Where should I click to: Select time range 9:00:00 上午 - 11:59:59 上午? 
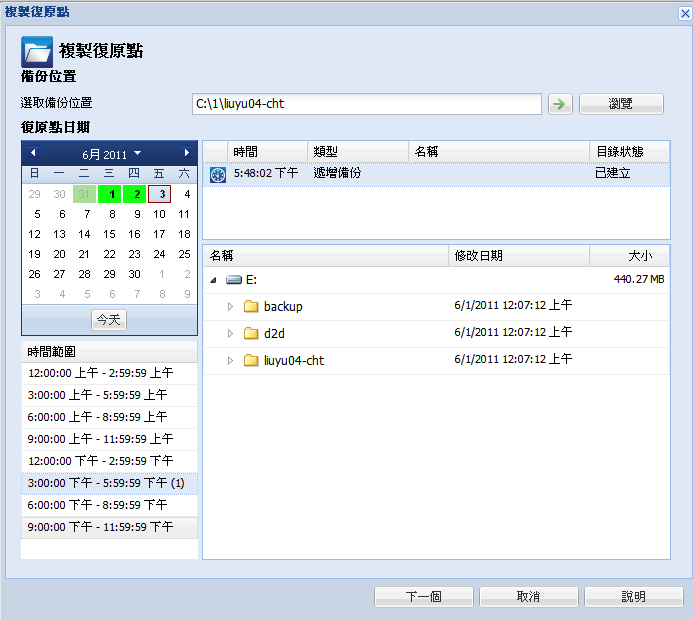point(109,440)
